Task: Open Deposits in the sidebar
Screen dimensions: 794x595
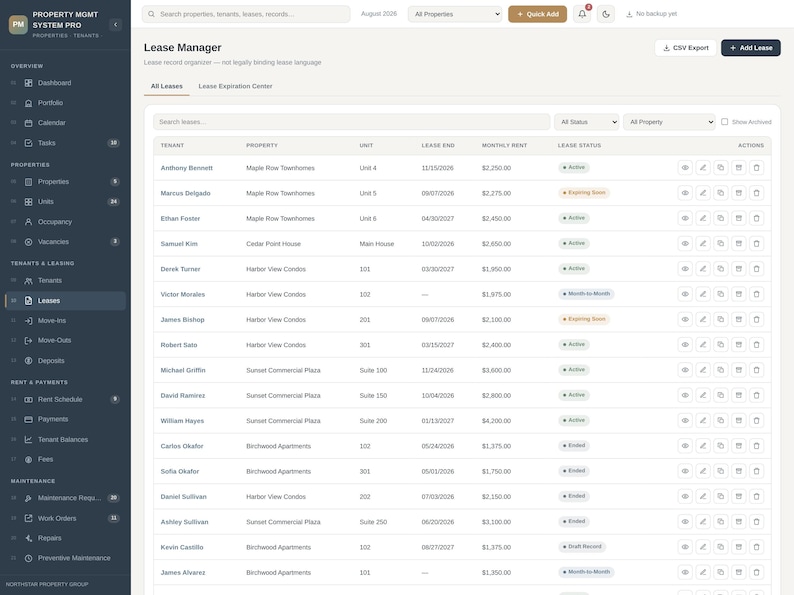Action: click(x=65, y=361)
